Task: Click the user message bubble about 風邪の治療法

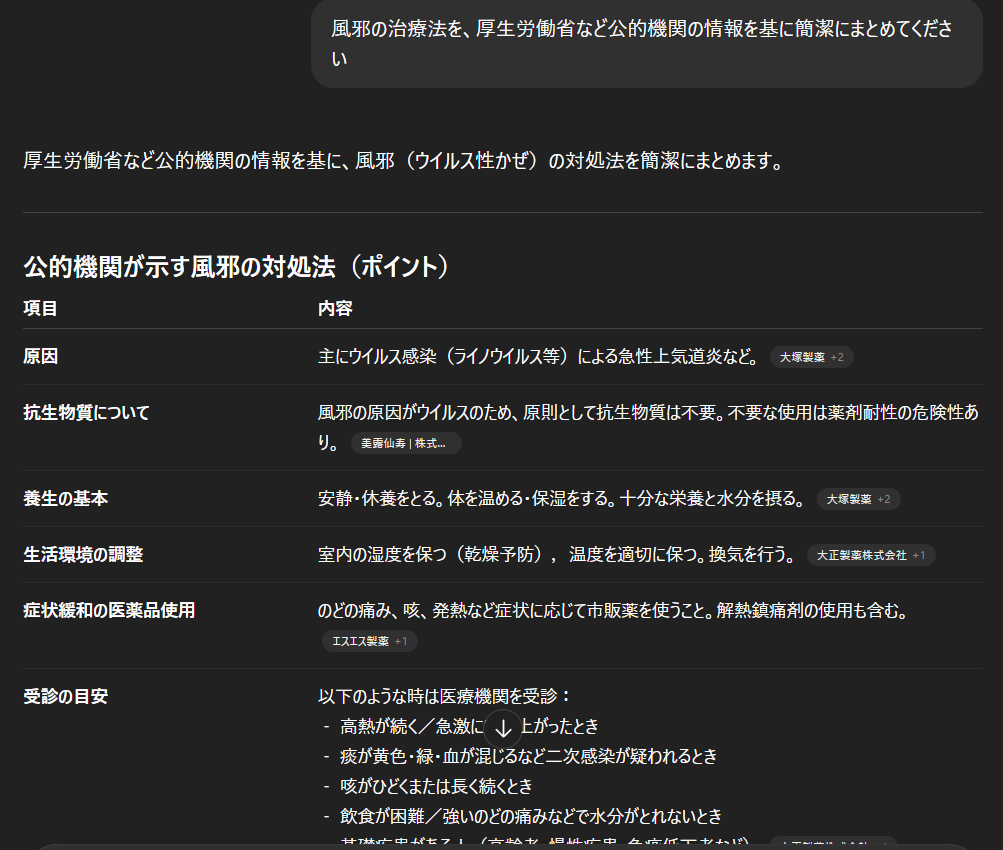Action: [646, 43]
